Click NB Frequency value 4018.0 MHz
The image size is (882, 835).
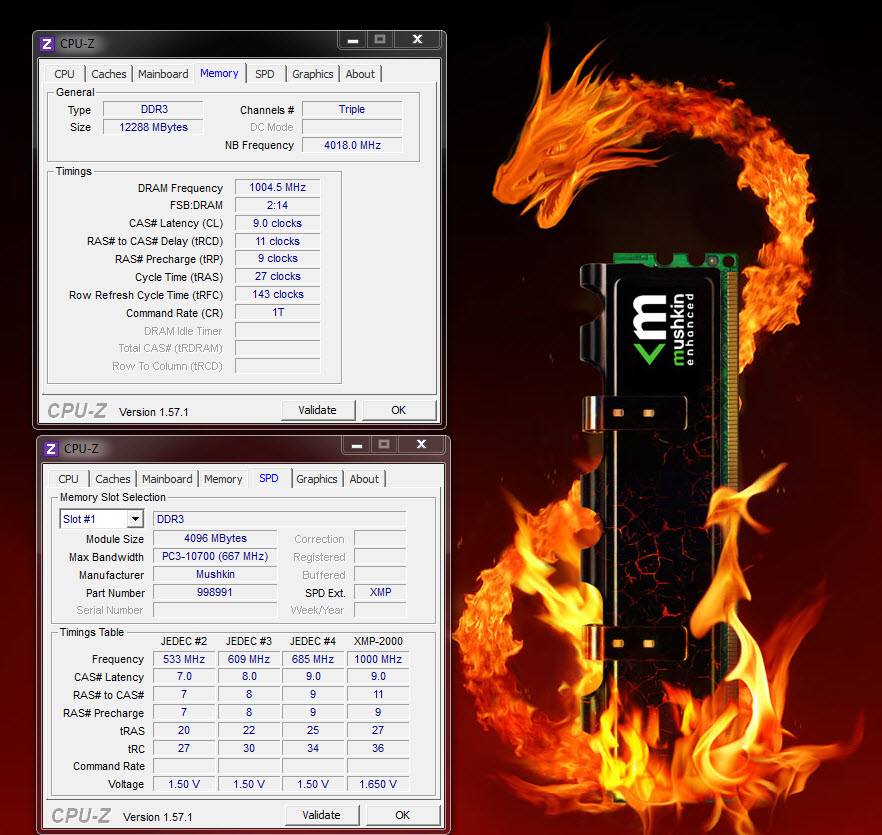click(352, 145)
